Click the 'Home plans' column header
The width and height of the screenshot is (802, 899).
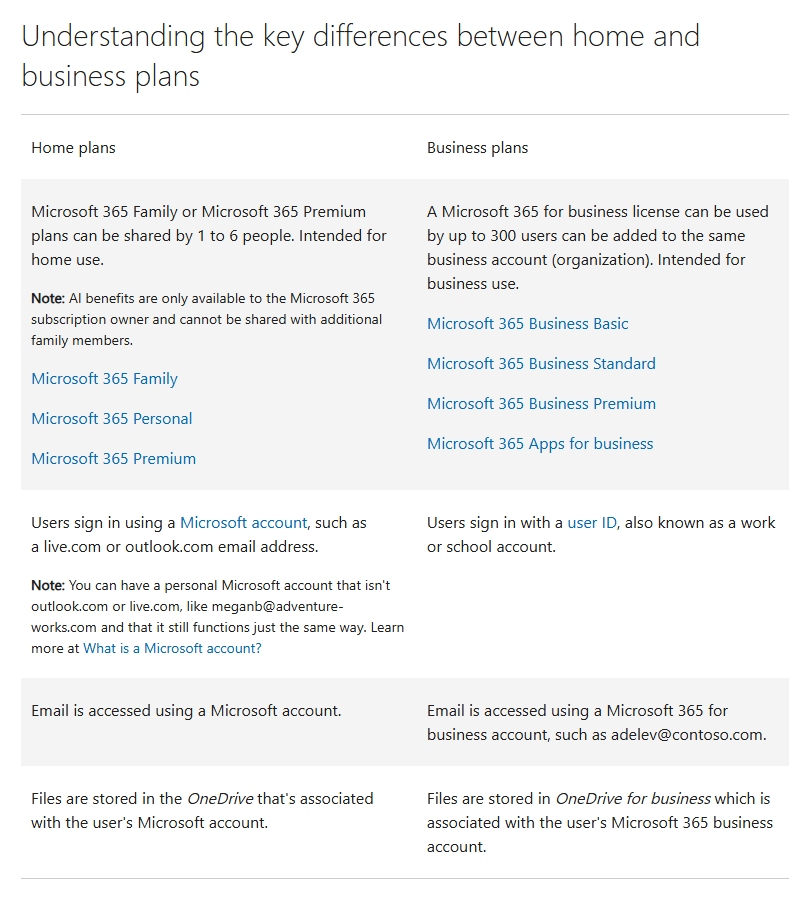pyautogui.click(x=73, y=148)
